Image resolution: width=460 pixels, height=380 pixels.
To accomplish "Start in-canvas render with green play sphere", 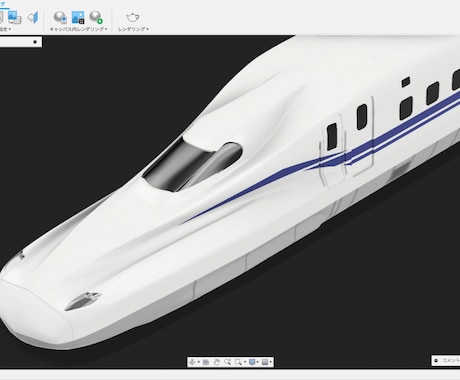I will point(96,17).
